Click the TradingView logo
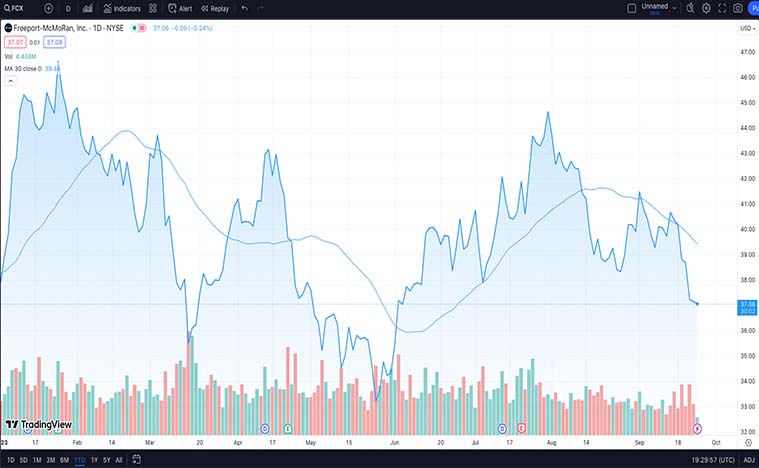 [39, 424]
